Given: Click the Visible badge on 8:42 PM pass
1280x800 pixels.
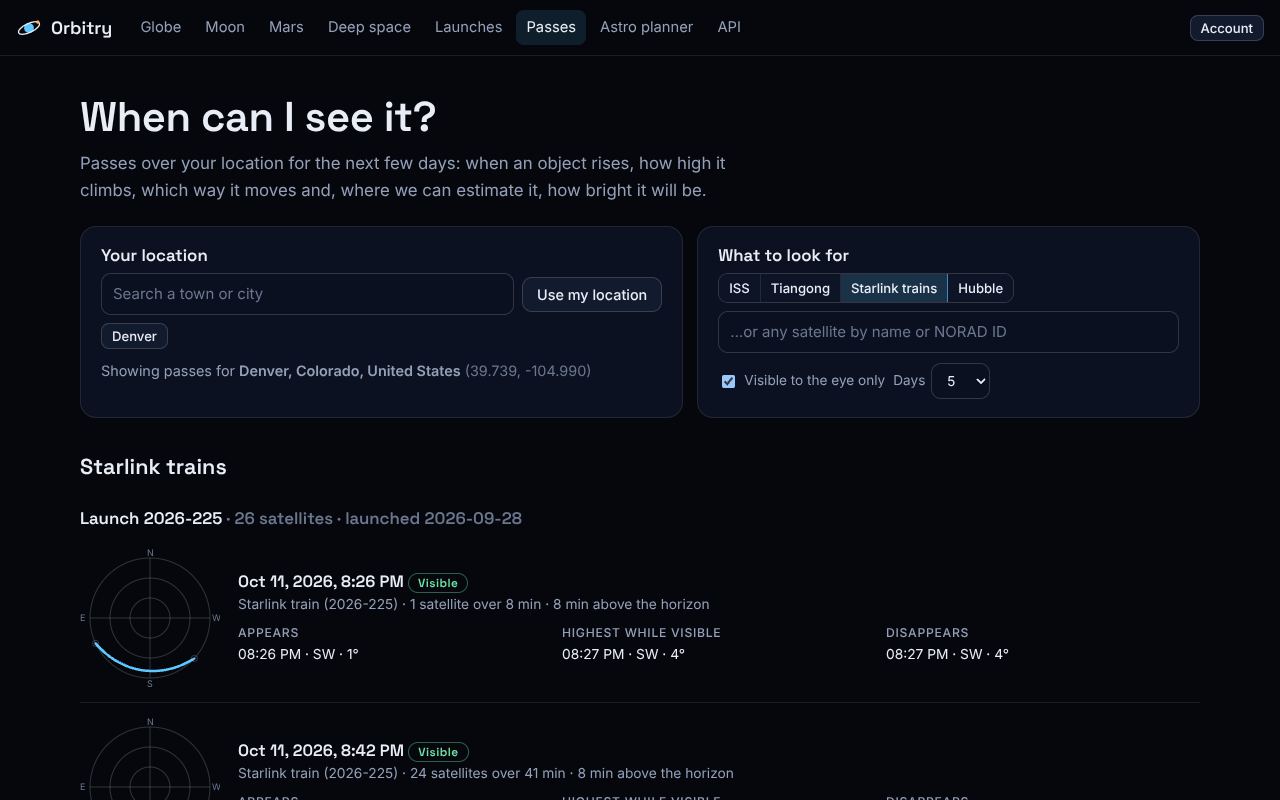Looking at the screenshot, I should tap(438, 752).
